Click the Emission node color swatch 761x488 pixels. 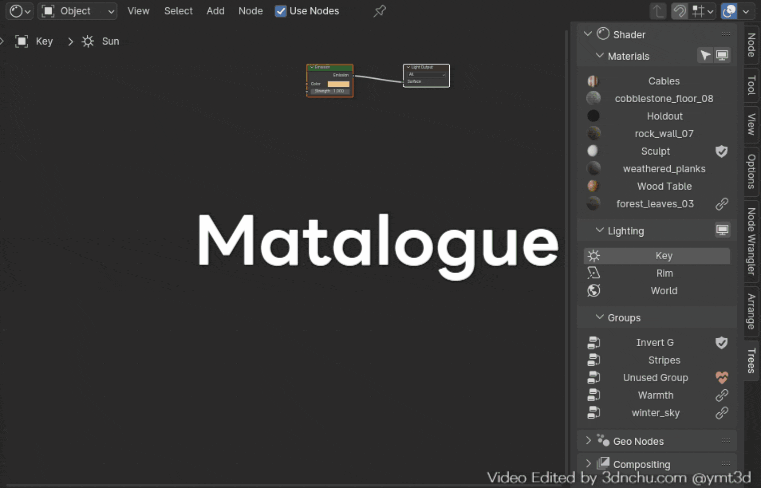pos(338,84)
